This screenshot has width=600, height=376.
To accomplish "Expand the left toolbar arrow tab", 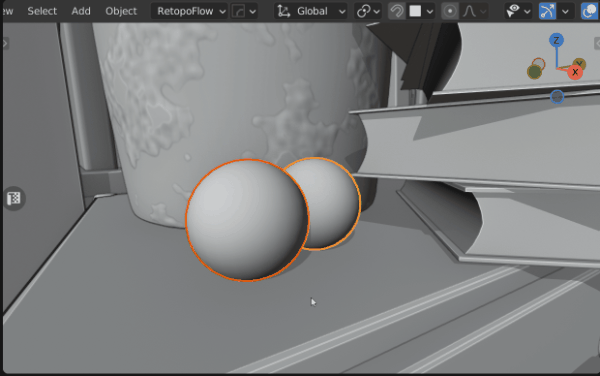I will click(x=5, y=43).
